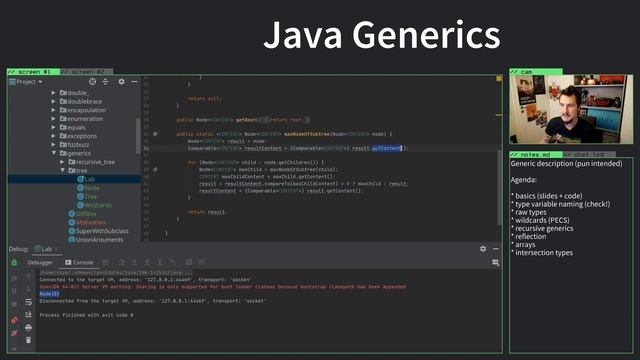Hide the Project panel with the minus icon
Screen dimensions: 640x360
[134, 82]
